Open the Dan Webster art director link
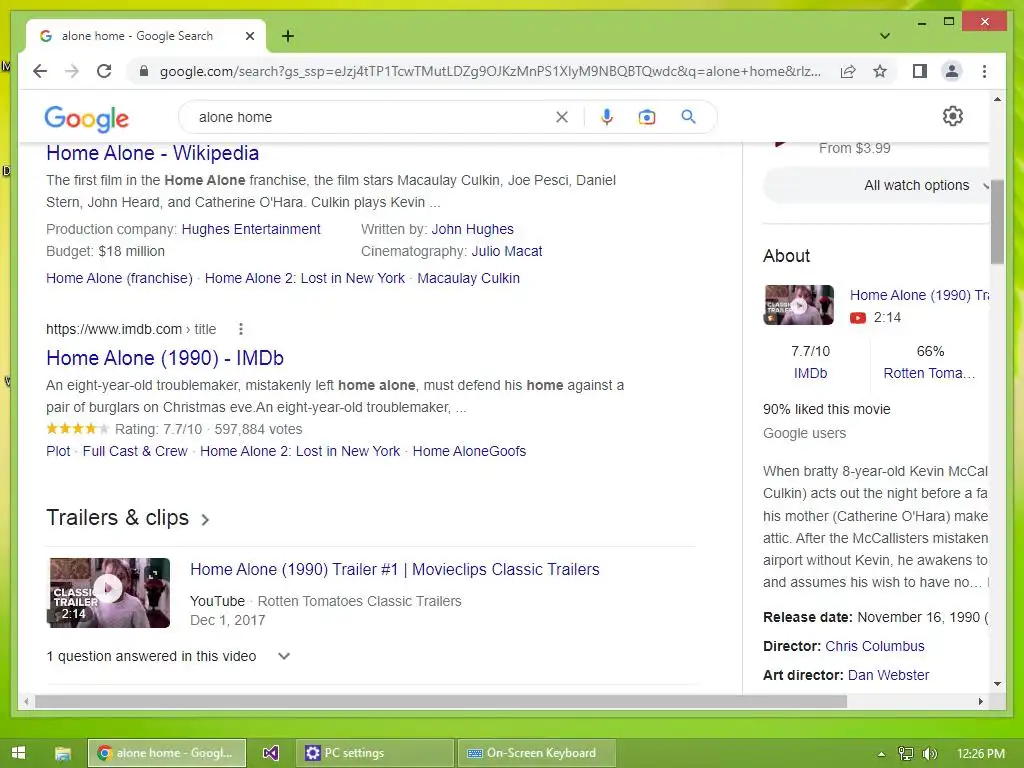Viewport: 1024px width, 768px height. click(x=888, y=675)
